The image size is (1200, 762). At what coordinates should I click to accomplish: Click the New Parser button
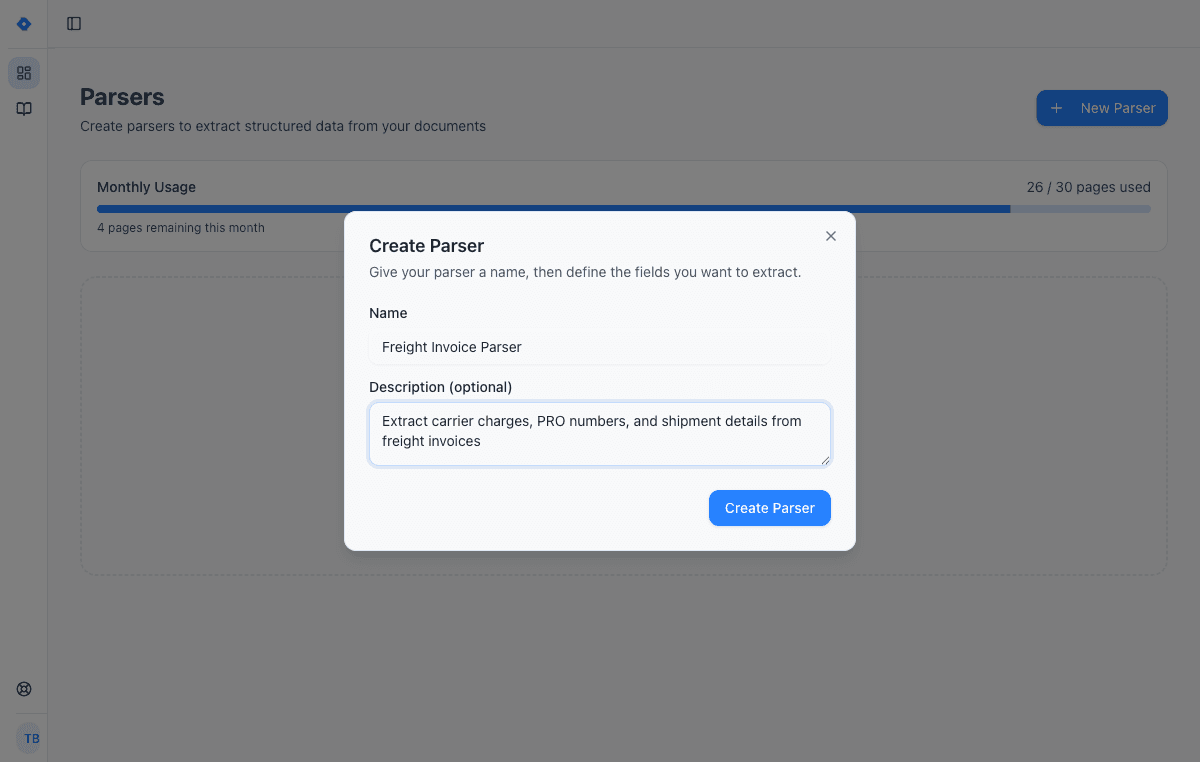tap(1102, 107)
